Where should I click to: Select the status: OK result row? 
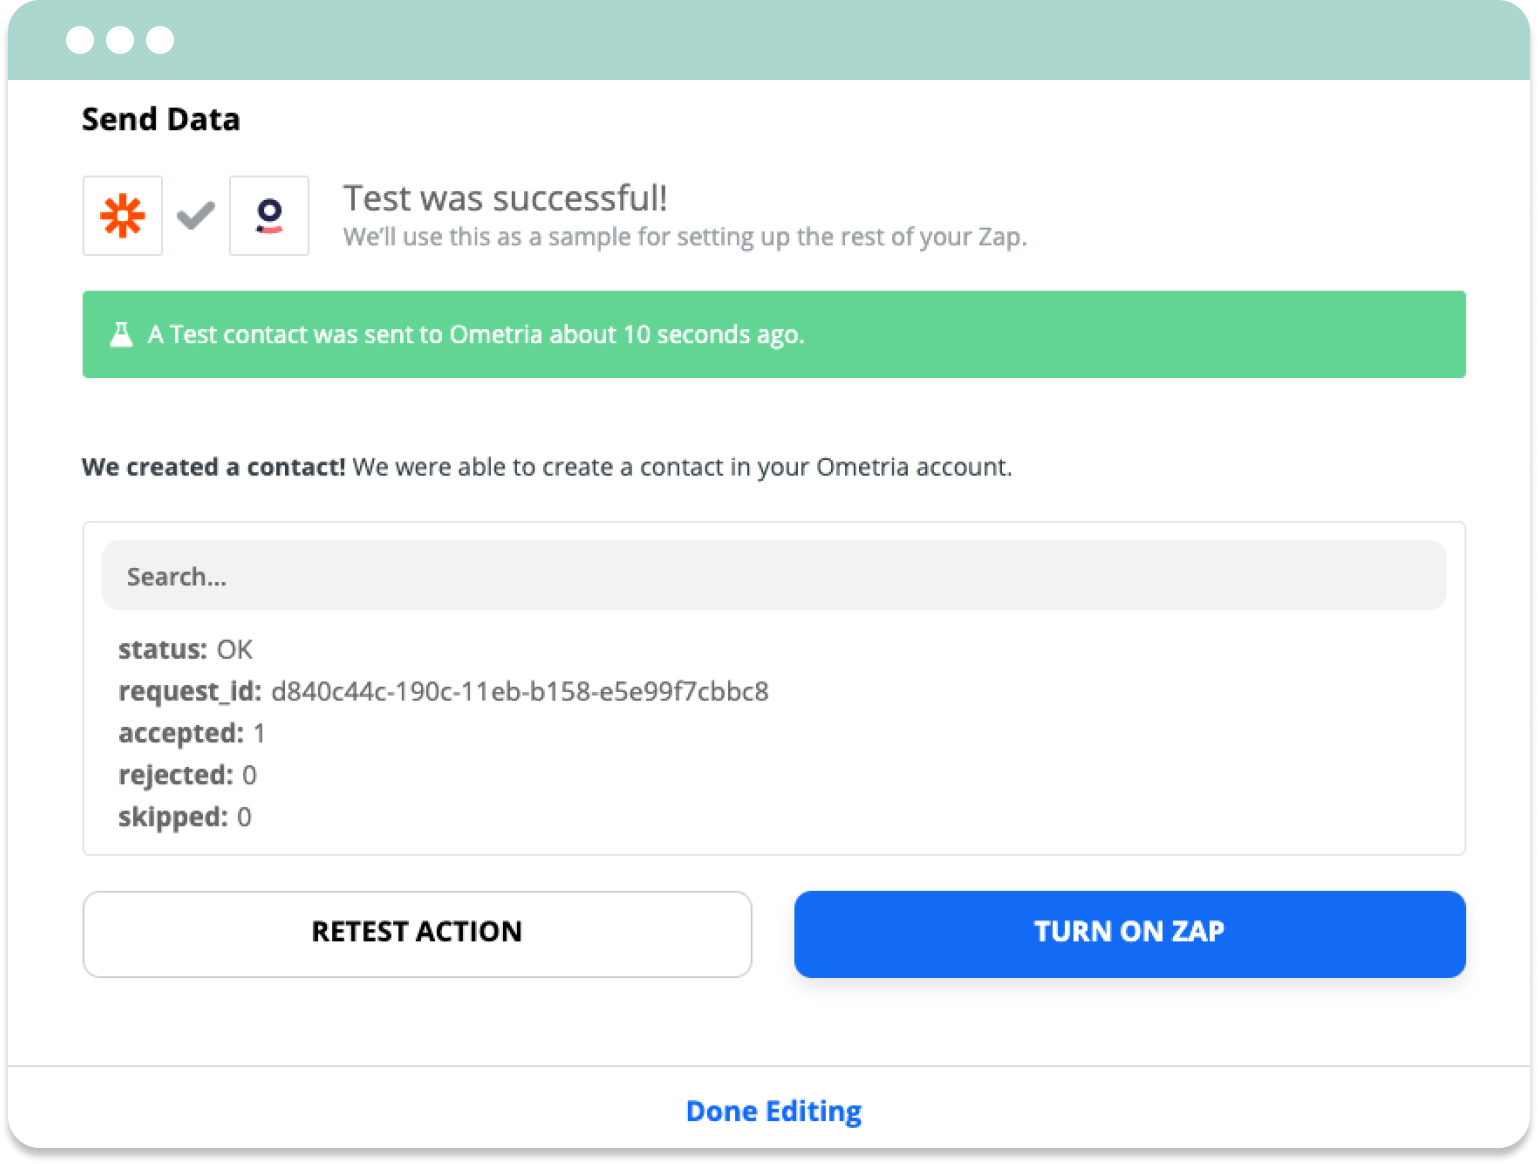click(186, 650)
